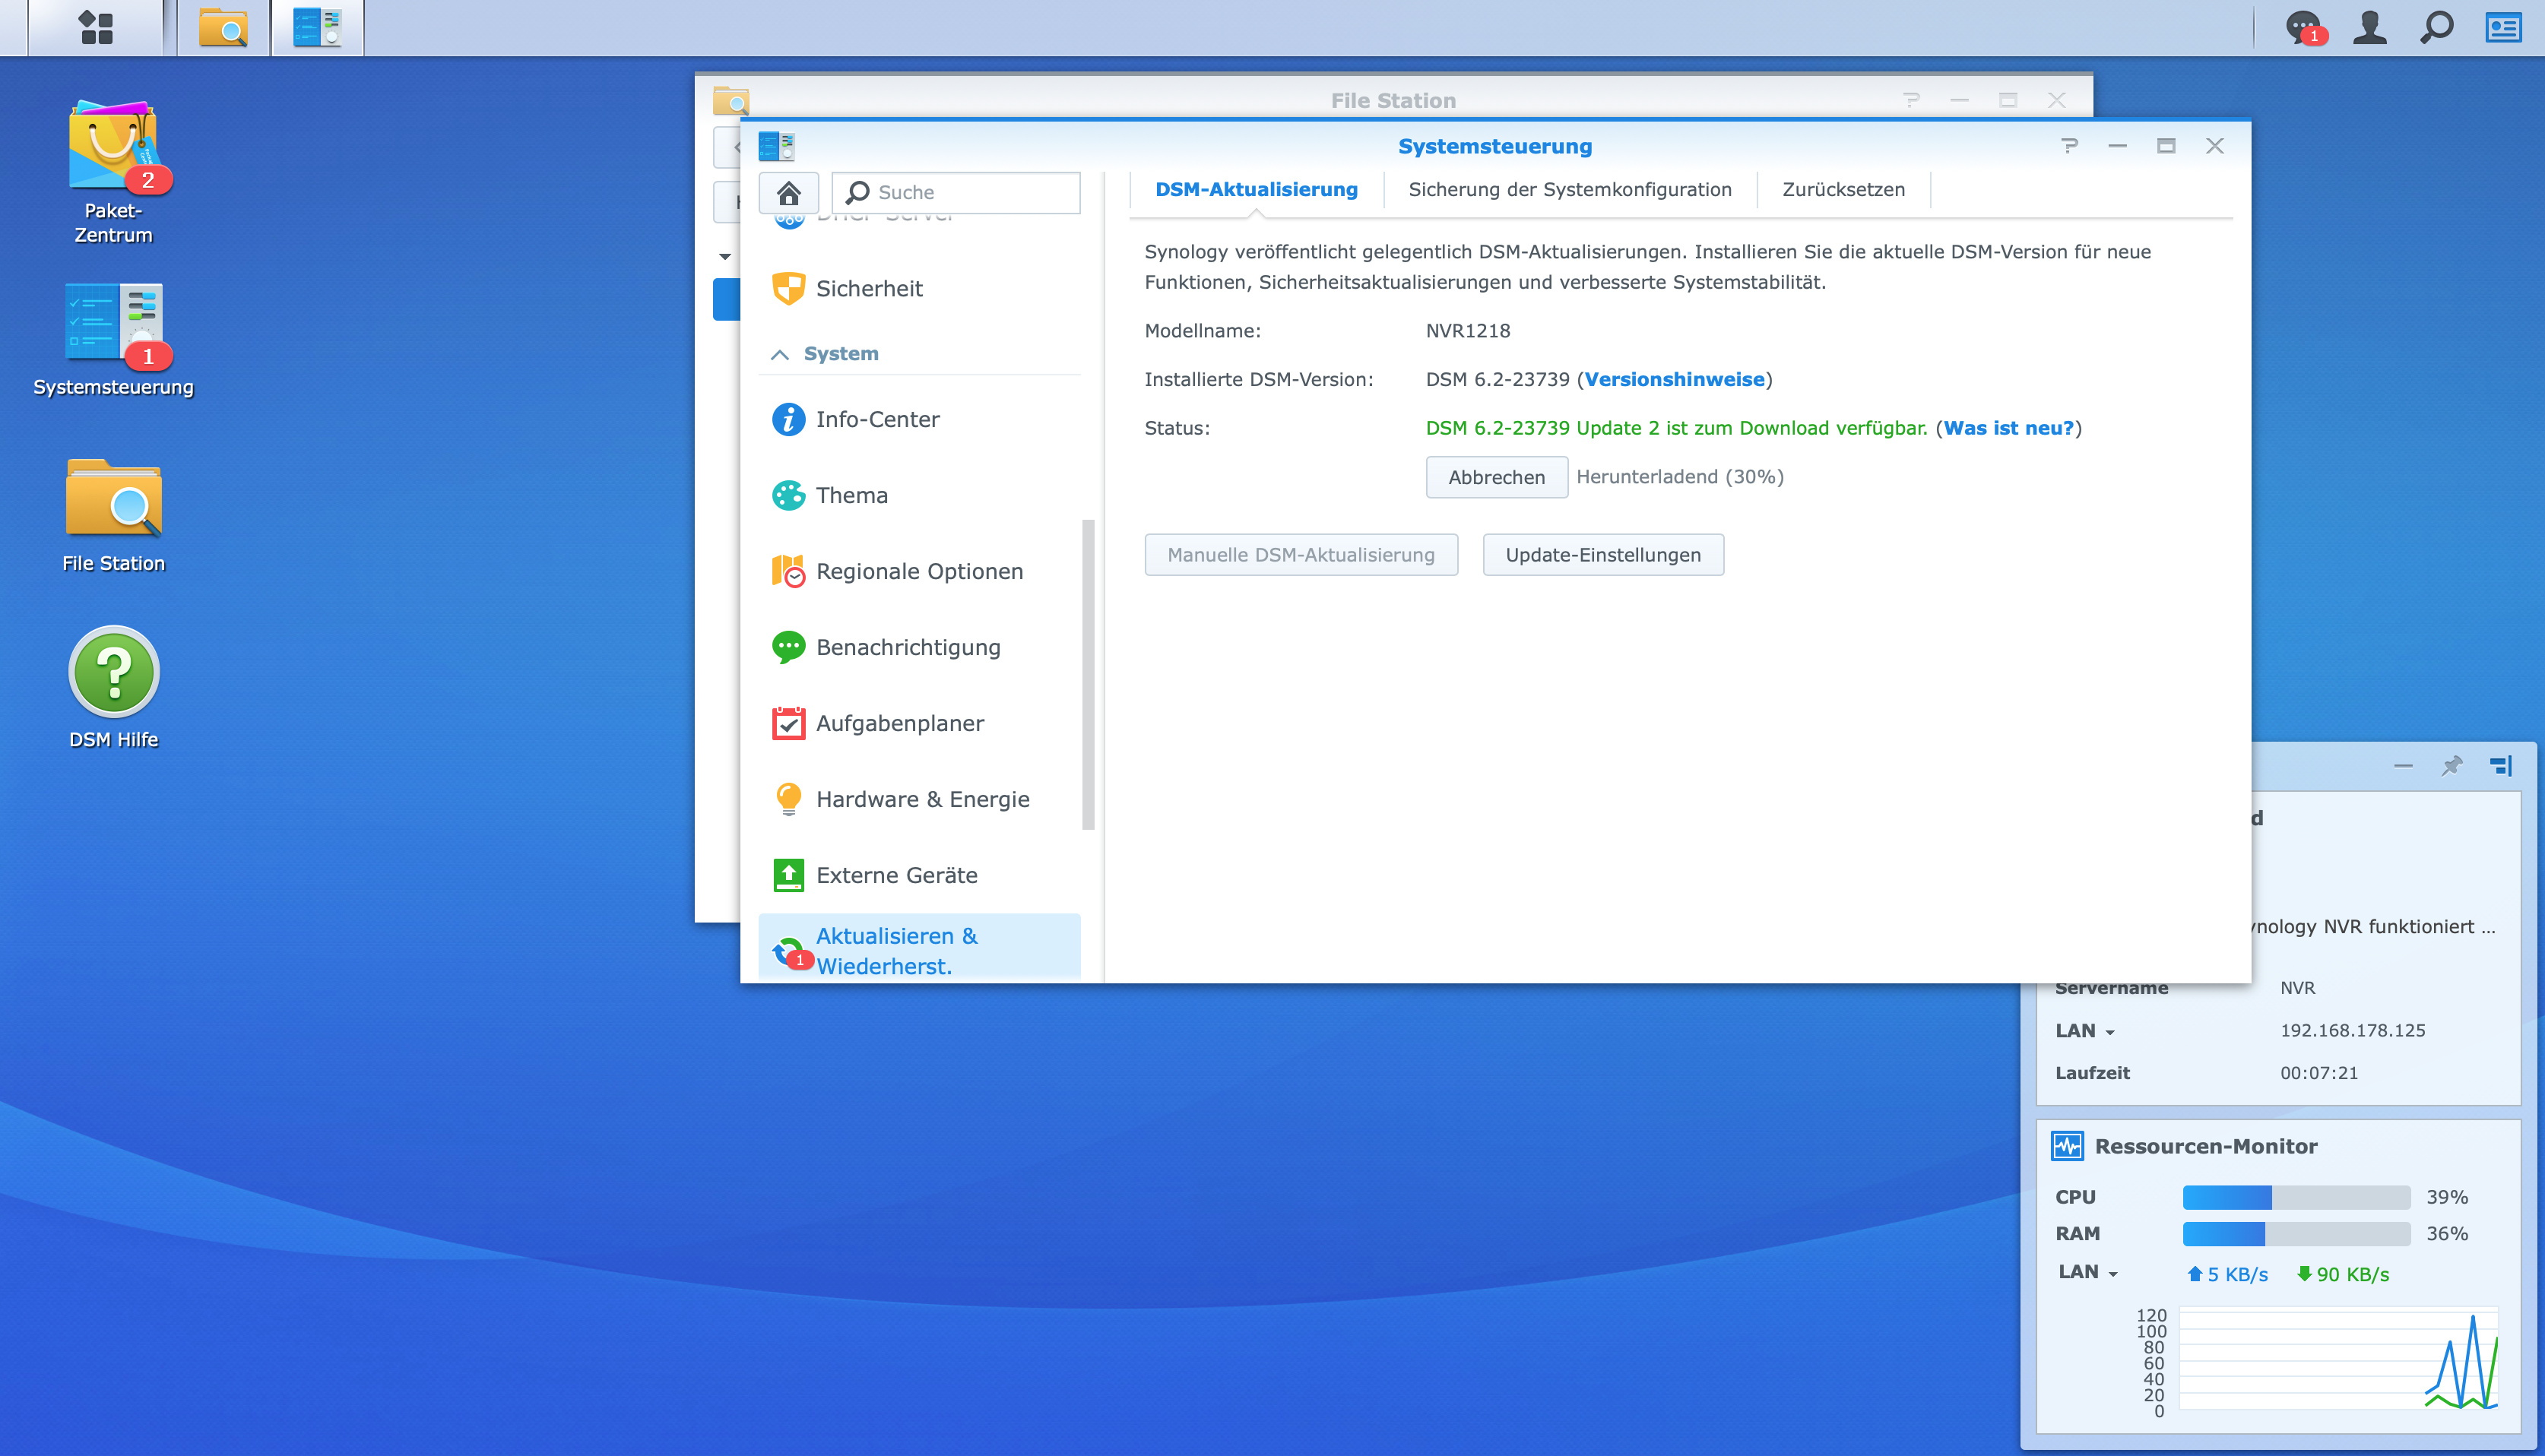Screen dimensions: 2545x1456
Task: Click the Was ist neu? link
Action: (x=2008, y=428)
